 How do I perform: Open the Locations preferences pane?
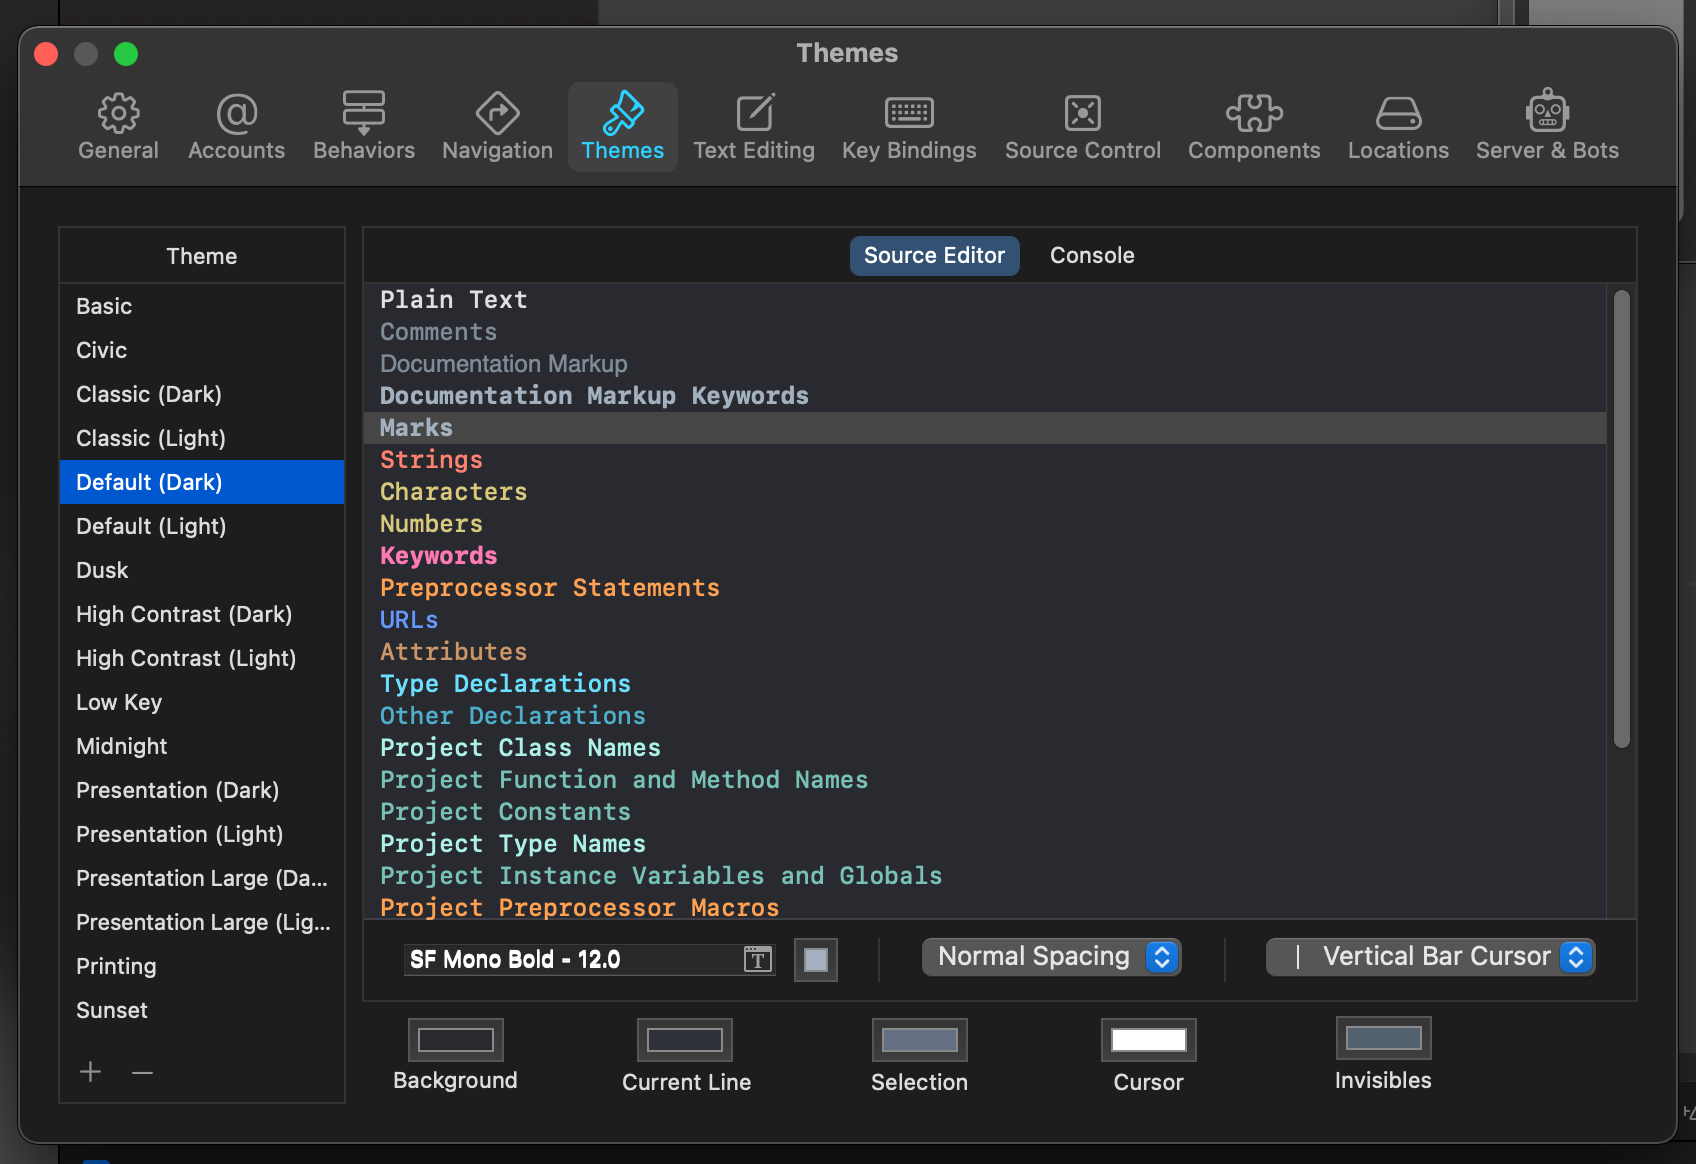1398,127
